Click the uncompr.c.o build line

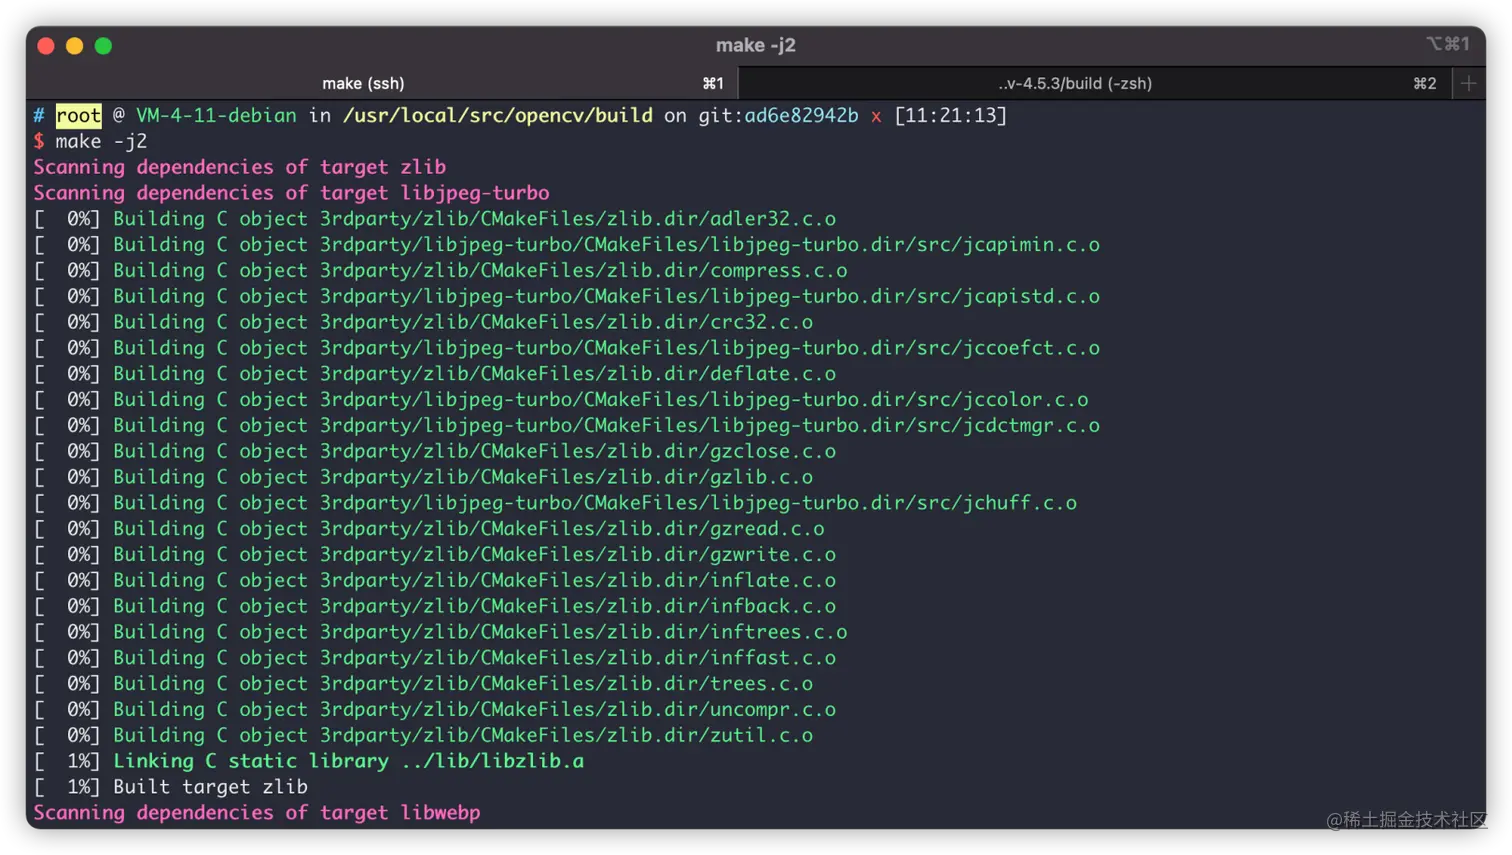tap(435, 710)
